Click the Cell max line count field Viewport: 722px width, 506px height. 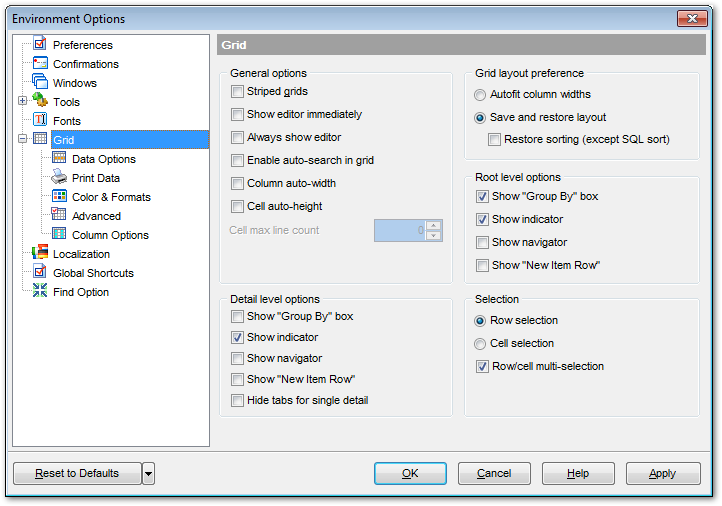pyautogui.click(x=401, y=231)
